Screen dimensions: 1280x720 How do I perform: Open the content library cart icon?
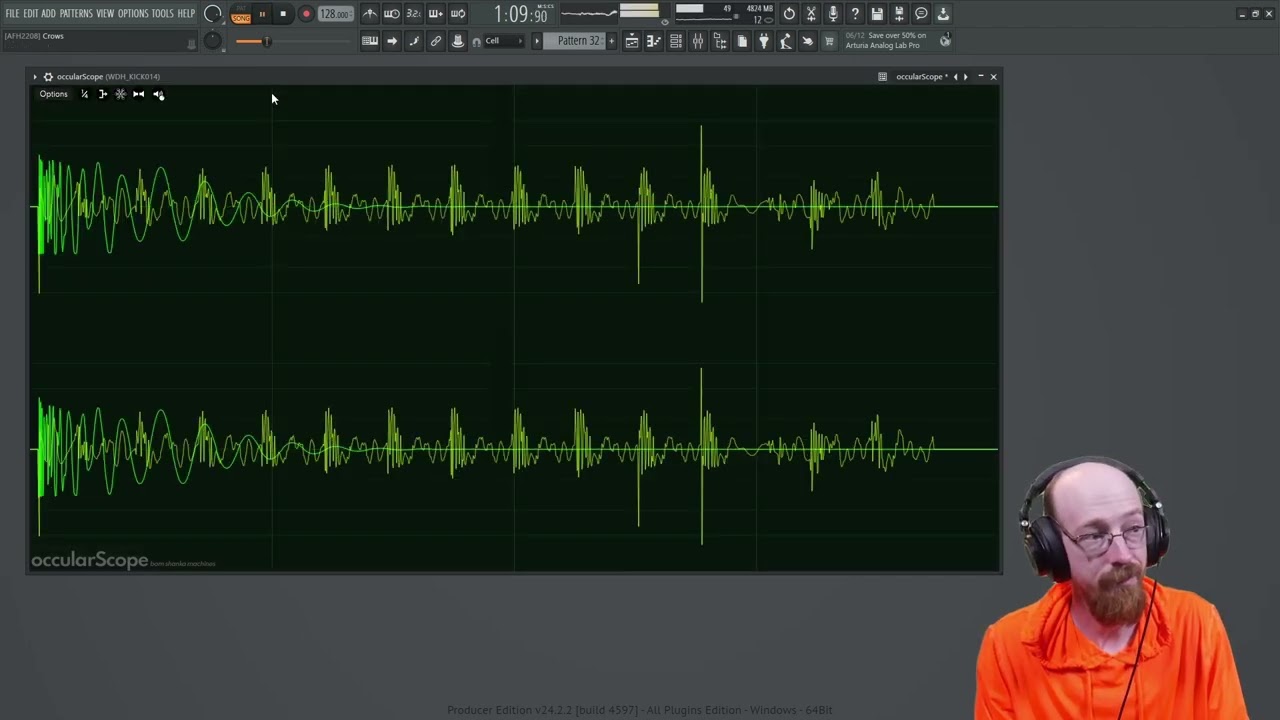pos(830,41)
